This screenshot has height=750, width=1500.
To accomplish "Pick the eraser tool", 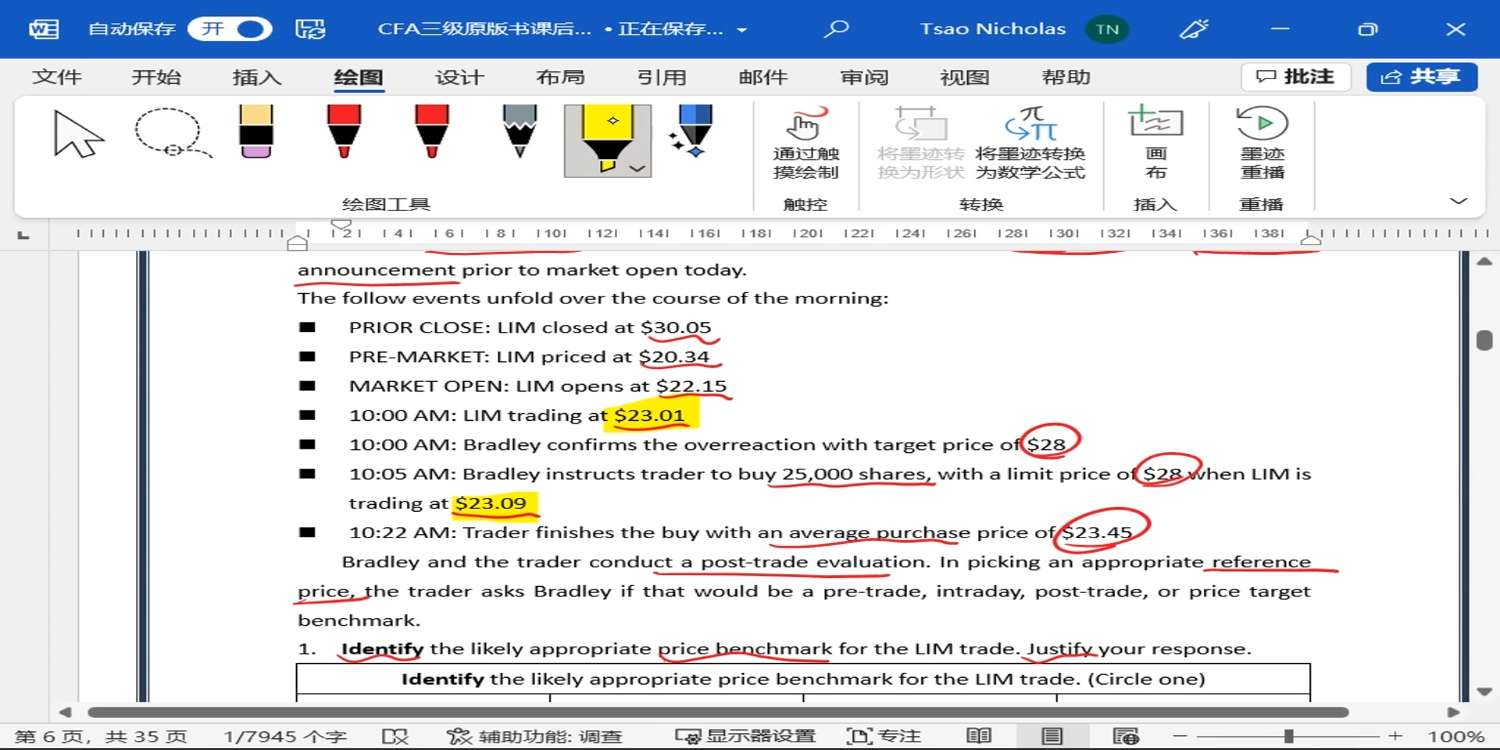I will [257, 132].
